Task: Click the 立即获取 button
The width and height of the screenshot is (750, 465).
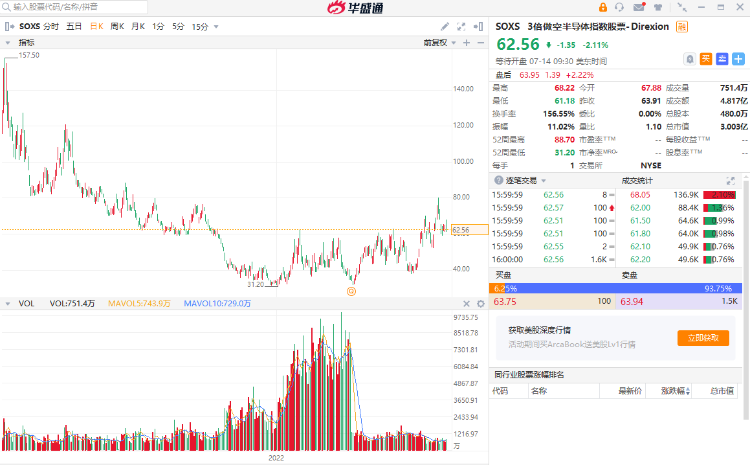Action: [703, 338]
